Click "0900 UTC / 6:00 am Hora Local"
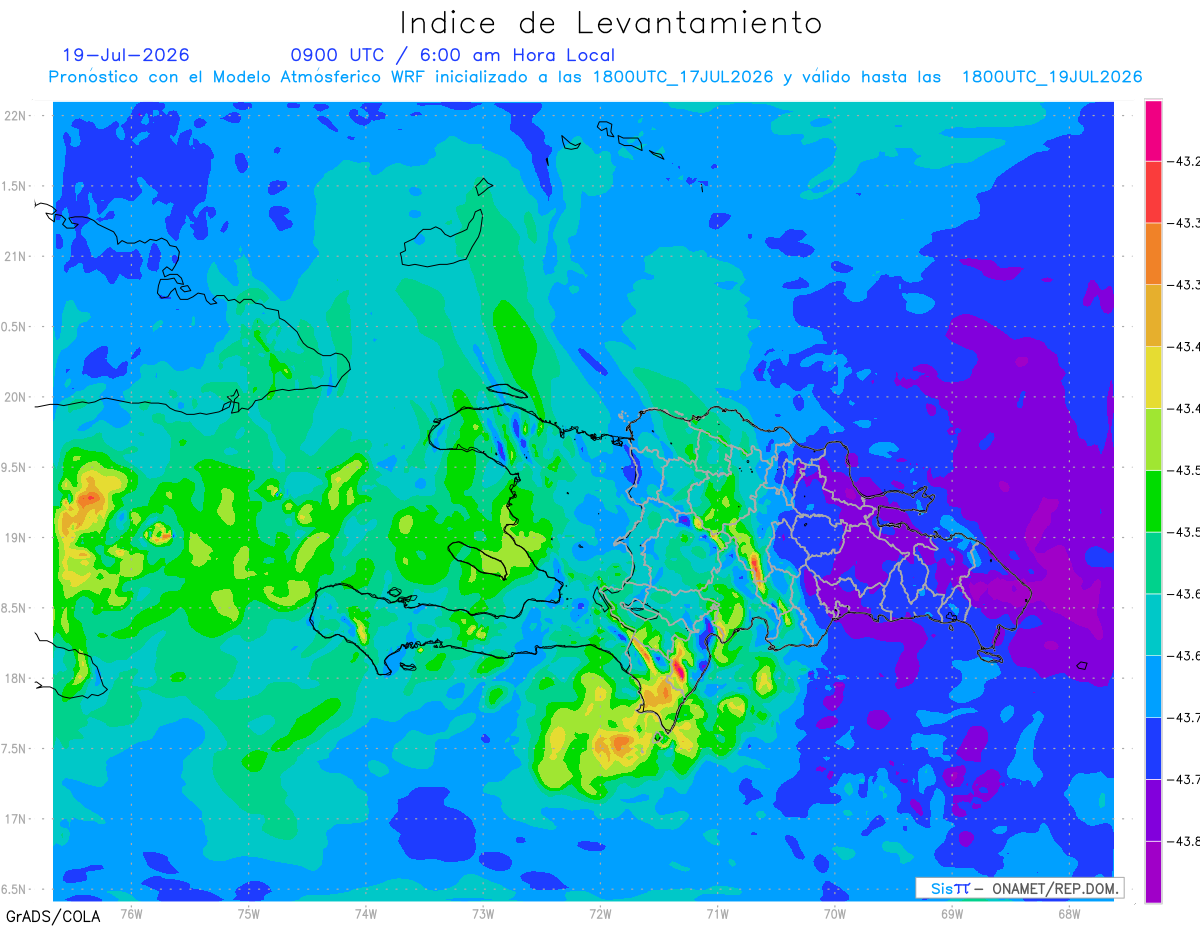 tap(453, 55)
